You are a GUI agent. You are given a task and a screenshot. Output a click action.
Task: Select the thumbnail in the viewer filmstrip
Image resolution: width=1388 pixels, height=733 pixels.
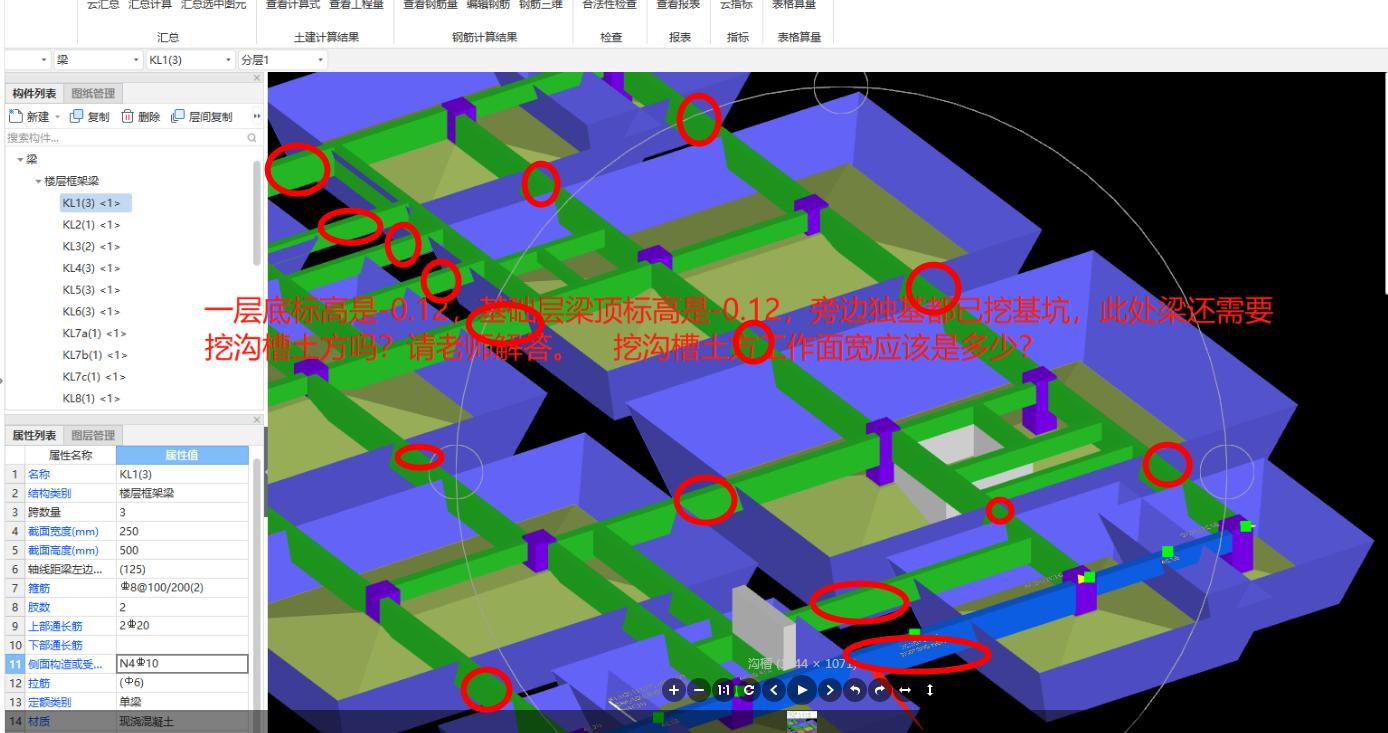[802, 724]
